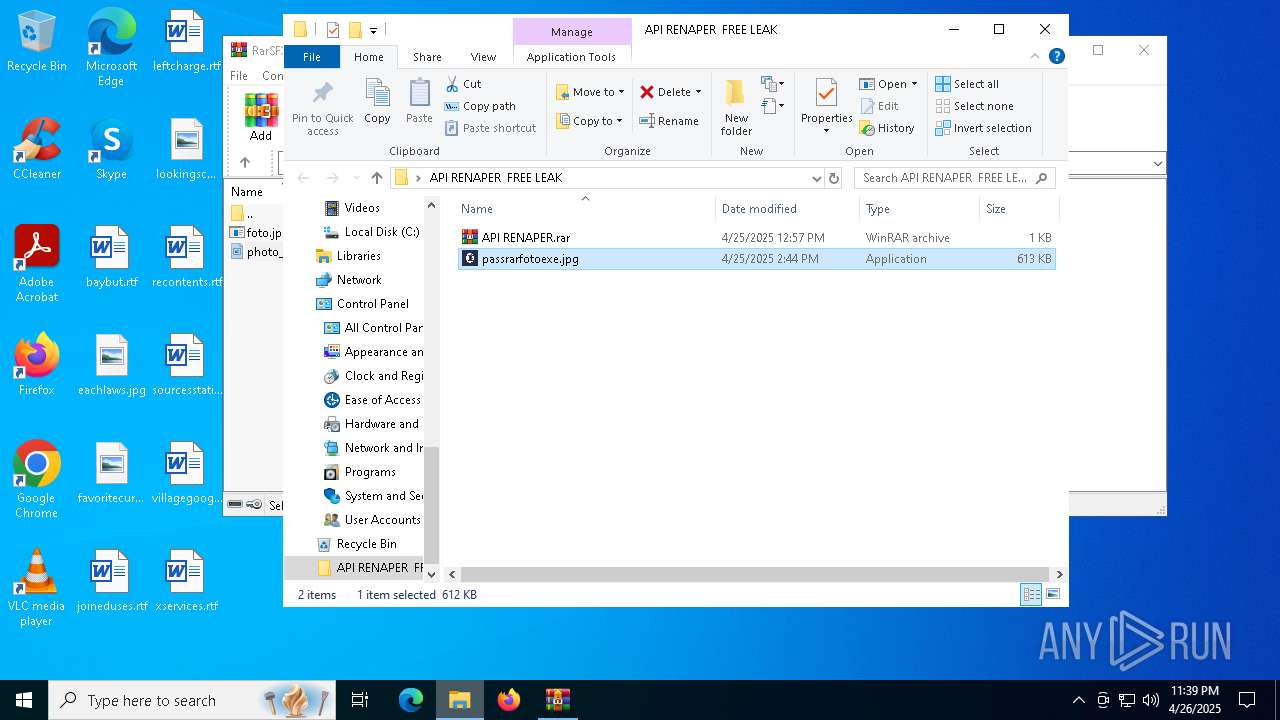Click Invert selection in ribbon
This screenshot has width=1280, height=720.
tap(983, 128)
